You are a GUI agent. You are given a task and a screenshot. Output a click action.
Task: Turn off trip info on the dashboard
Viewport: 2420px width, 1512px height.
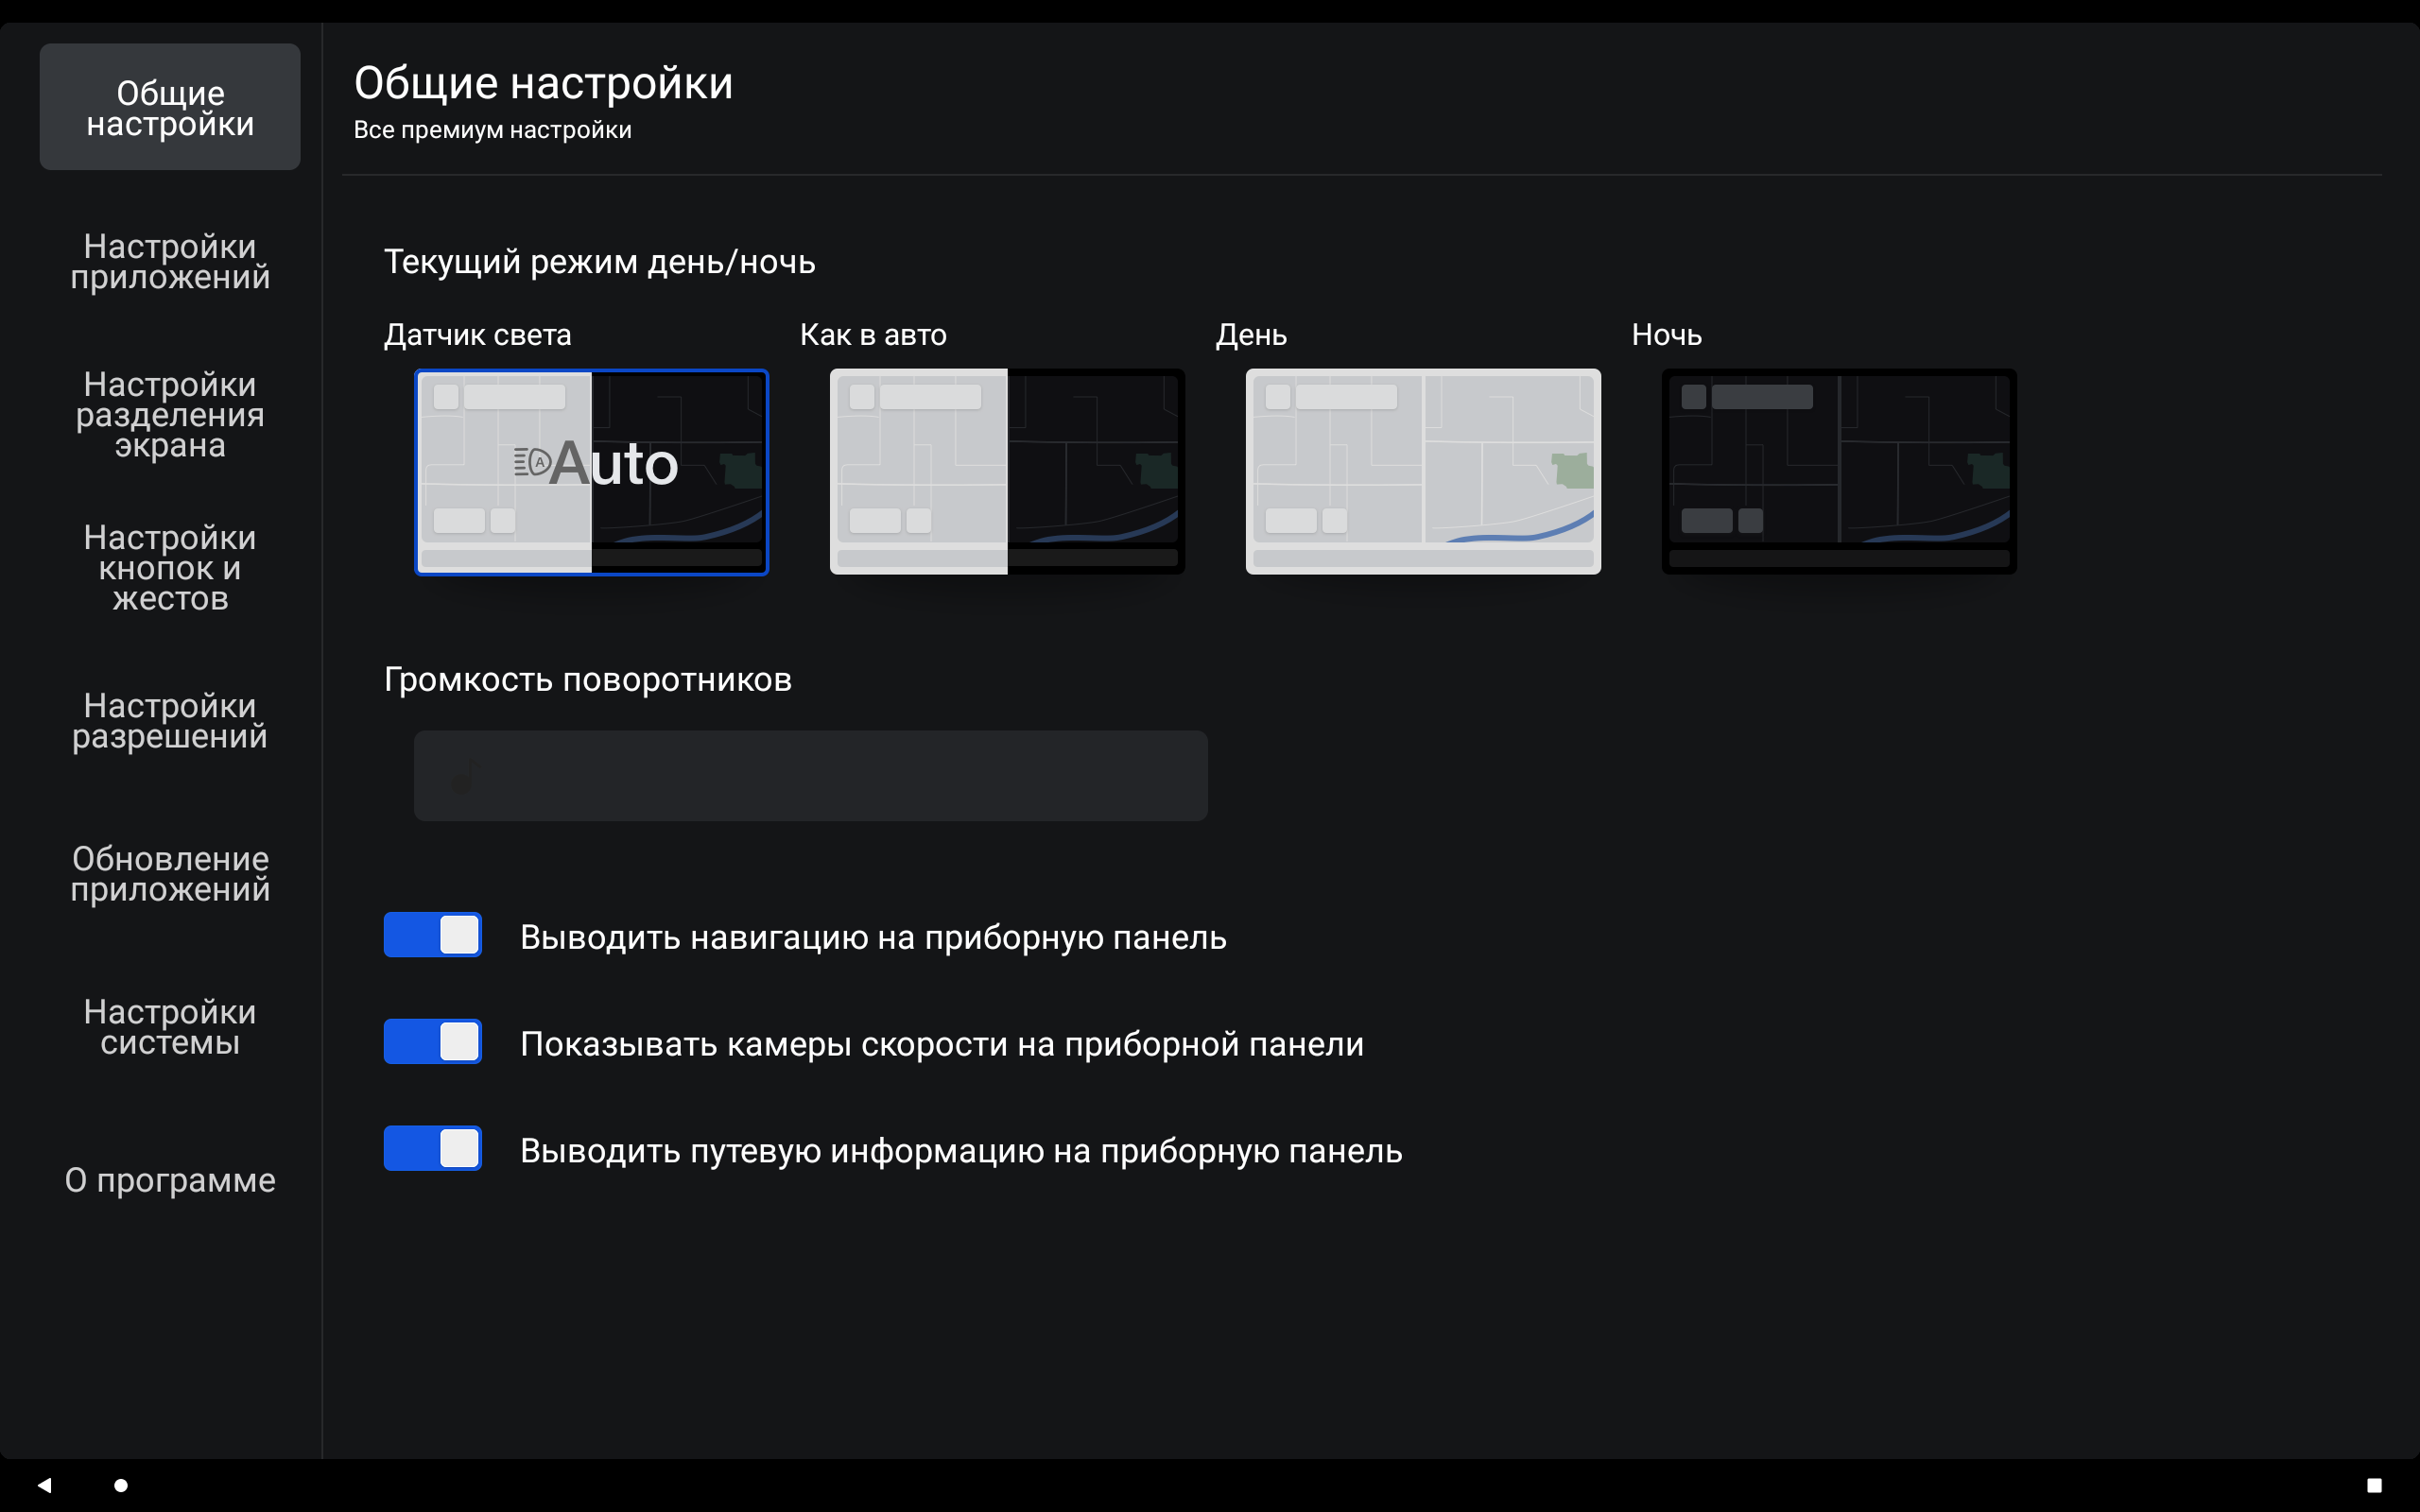(432, 1148)
